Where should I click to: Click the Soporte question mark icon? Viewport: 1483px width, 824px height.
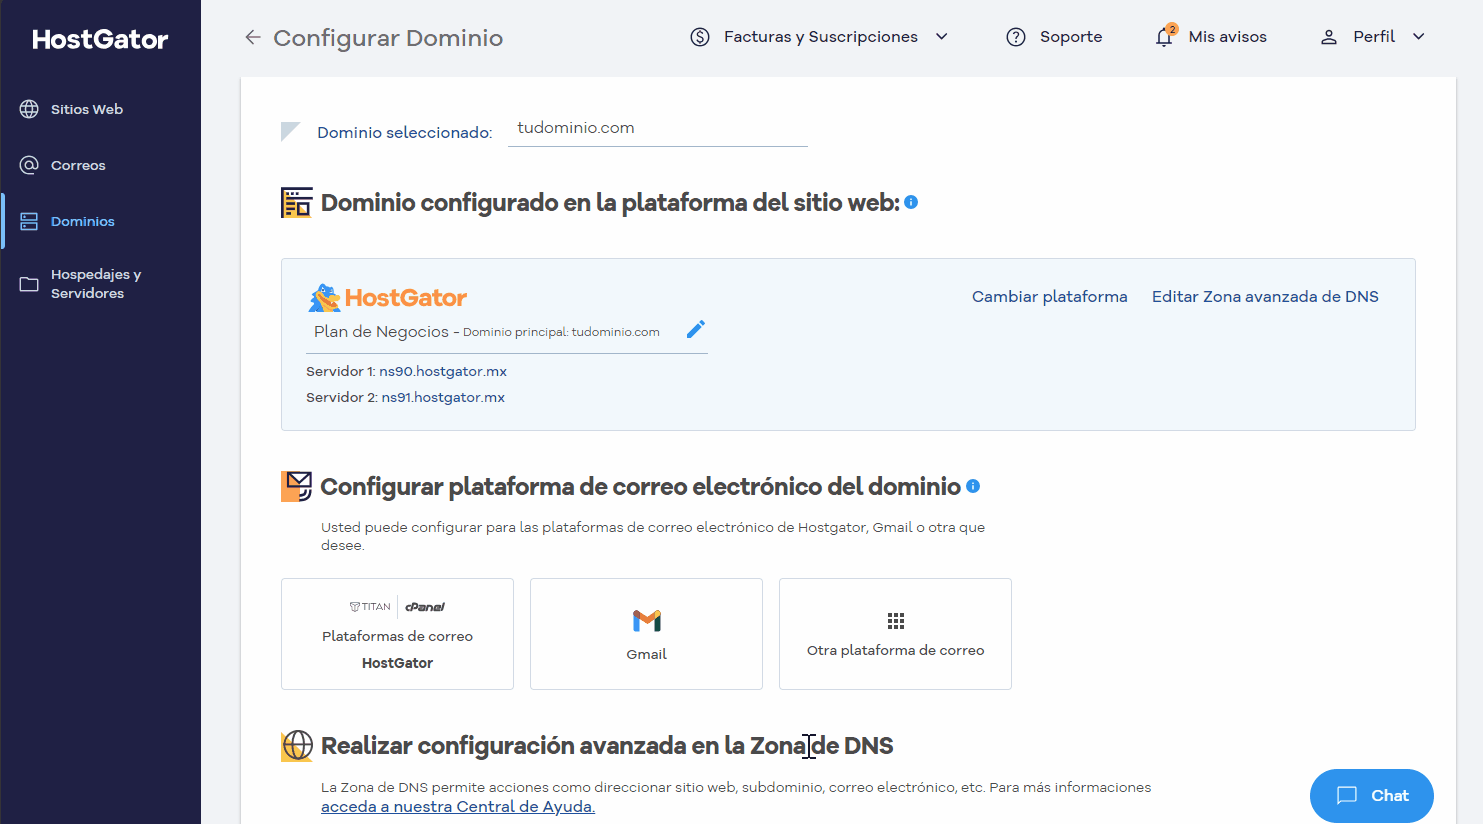point(1016,37)
